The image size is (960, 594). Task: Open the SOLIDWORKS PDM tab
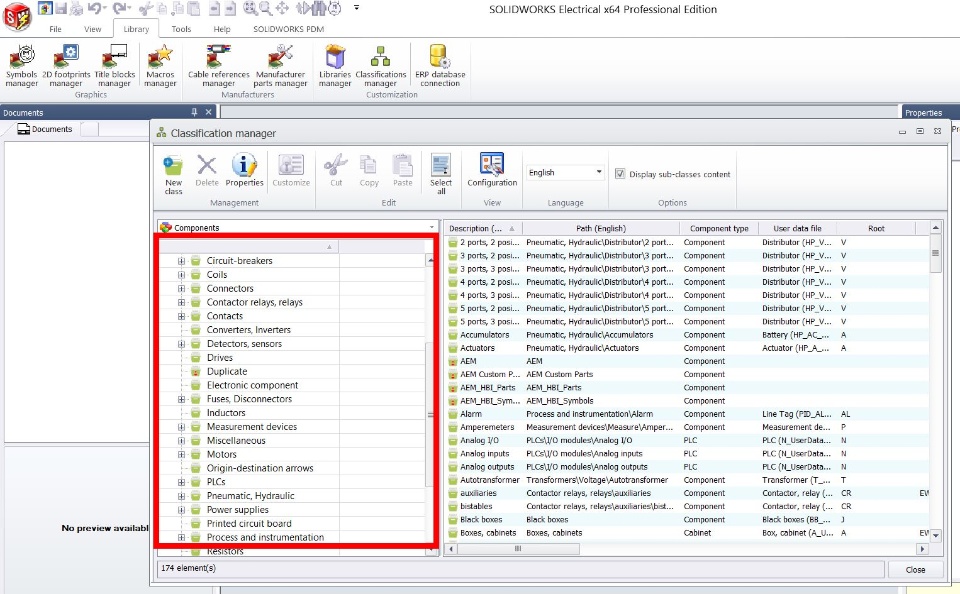288,29
